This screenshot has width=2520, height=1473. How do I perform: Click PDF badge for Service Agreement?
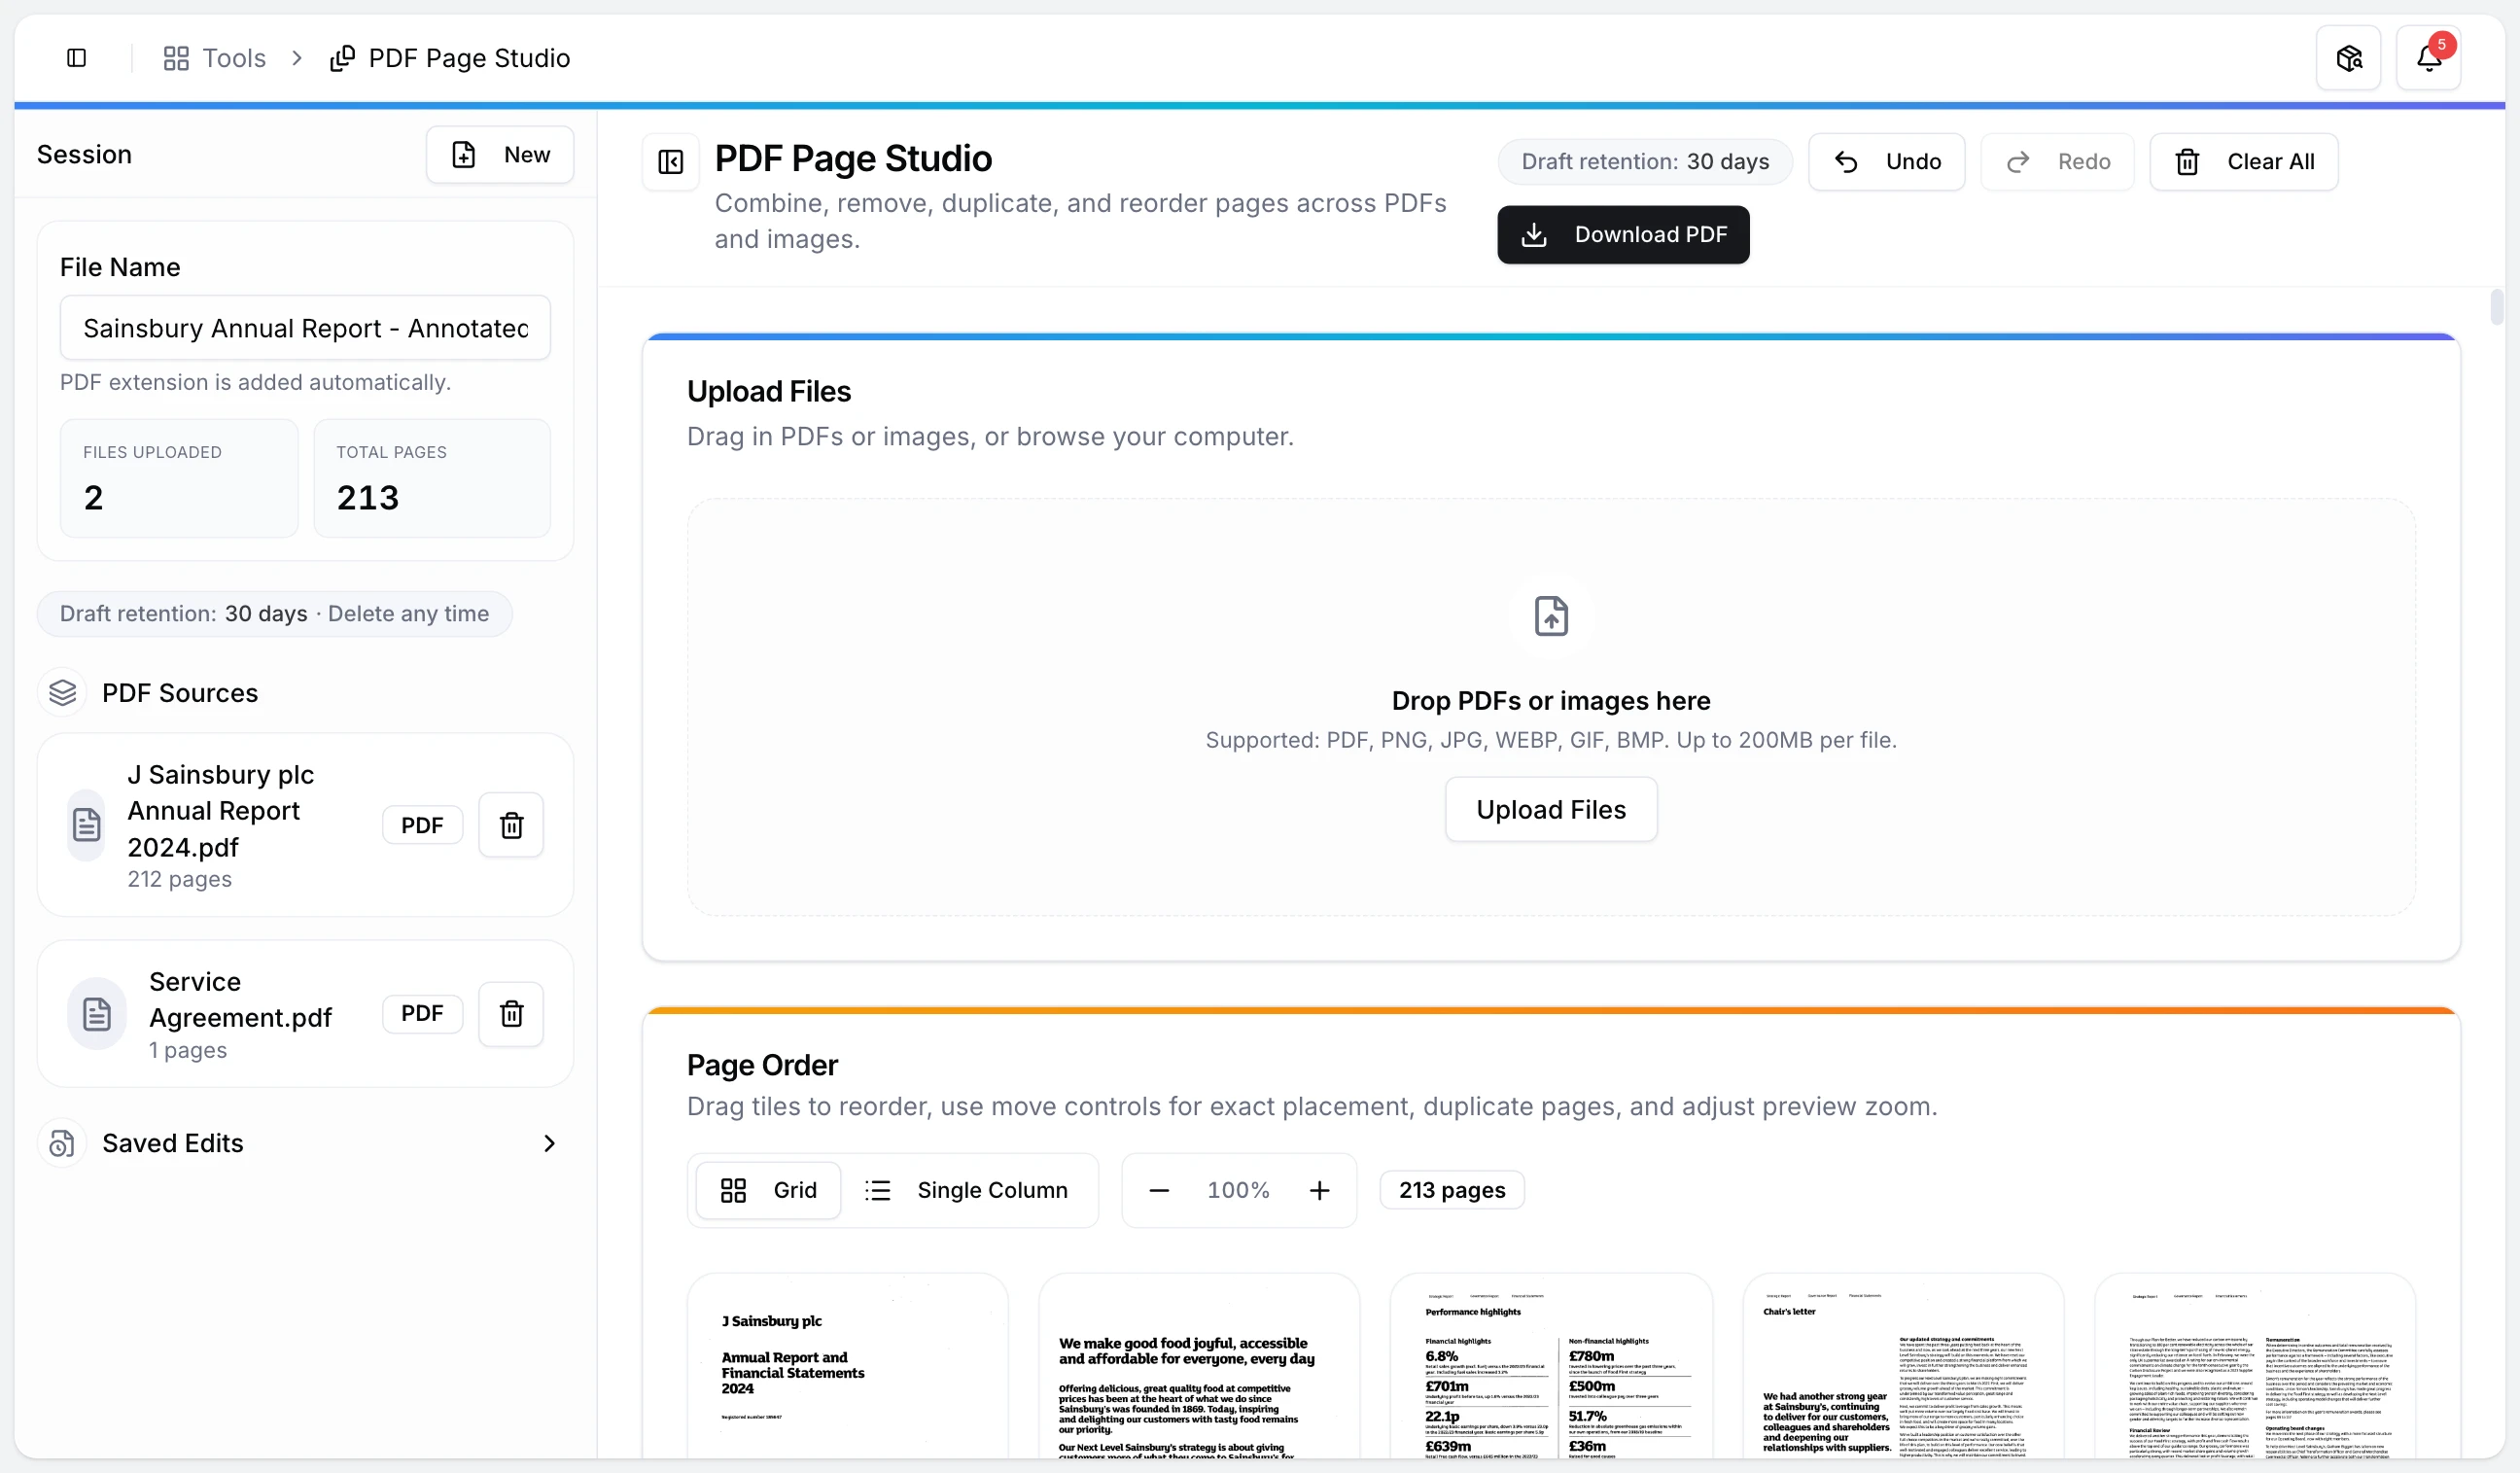pyautogui.click(x=422, y=1013)
